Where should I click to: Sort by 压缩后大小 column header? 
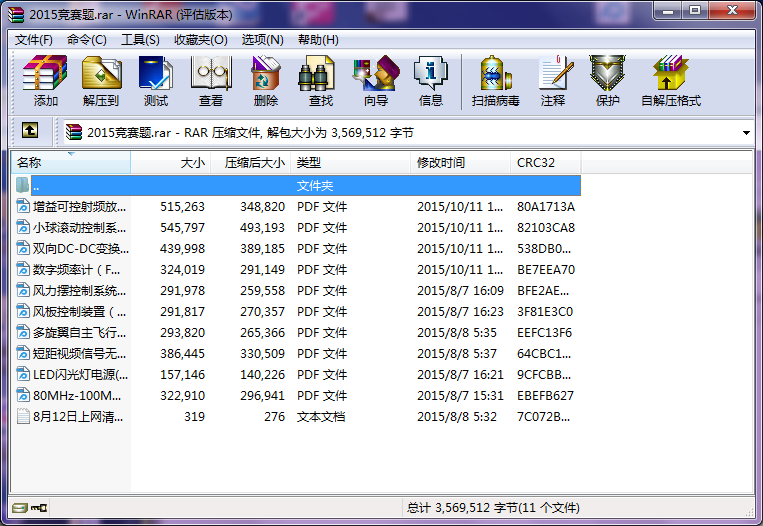click(251, 163)
